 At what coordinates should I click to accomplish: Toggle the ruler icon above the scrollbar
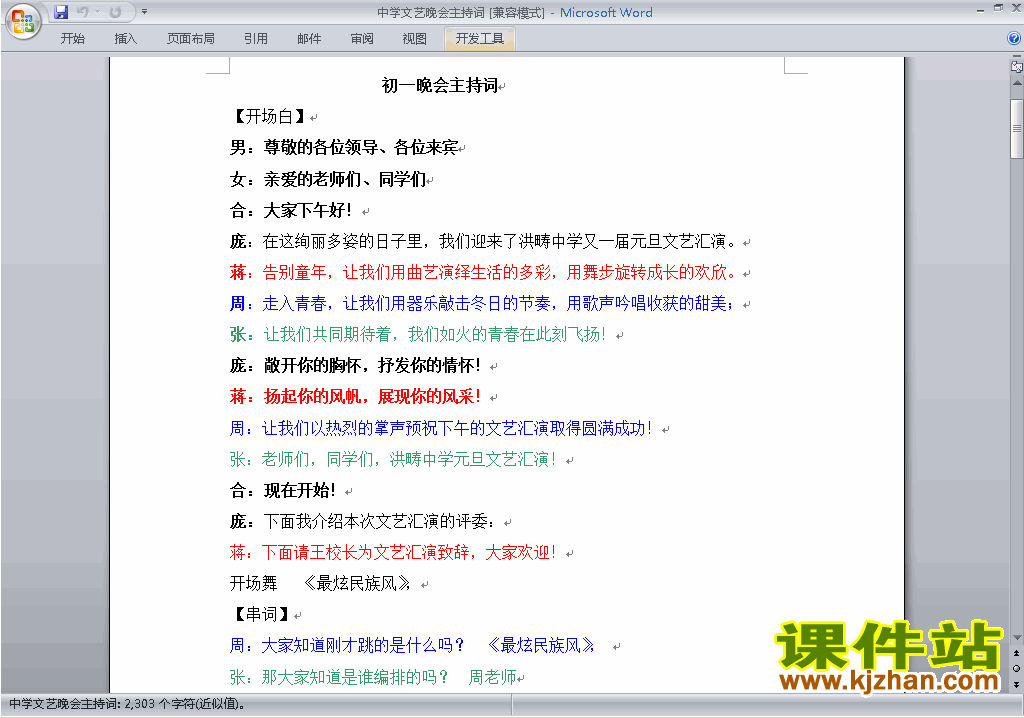(x=1016, y=66)
